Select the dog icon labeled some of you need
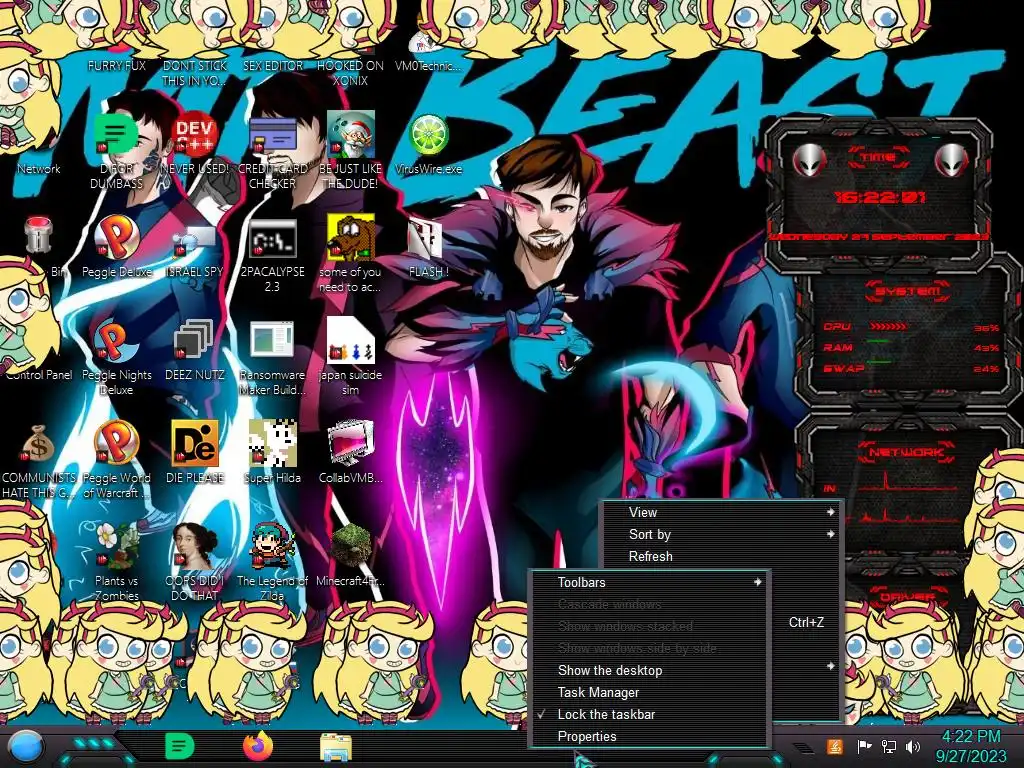 pyautogui.click(x=351, y=237)
